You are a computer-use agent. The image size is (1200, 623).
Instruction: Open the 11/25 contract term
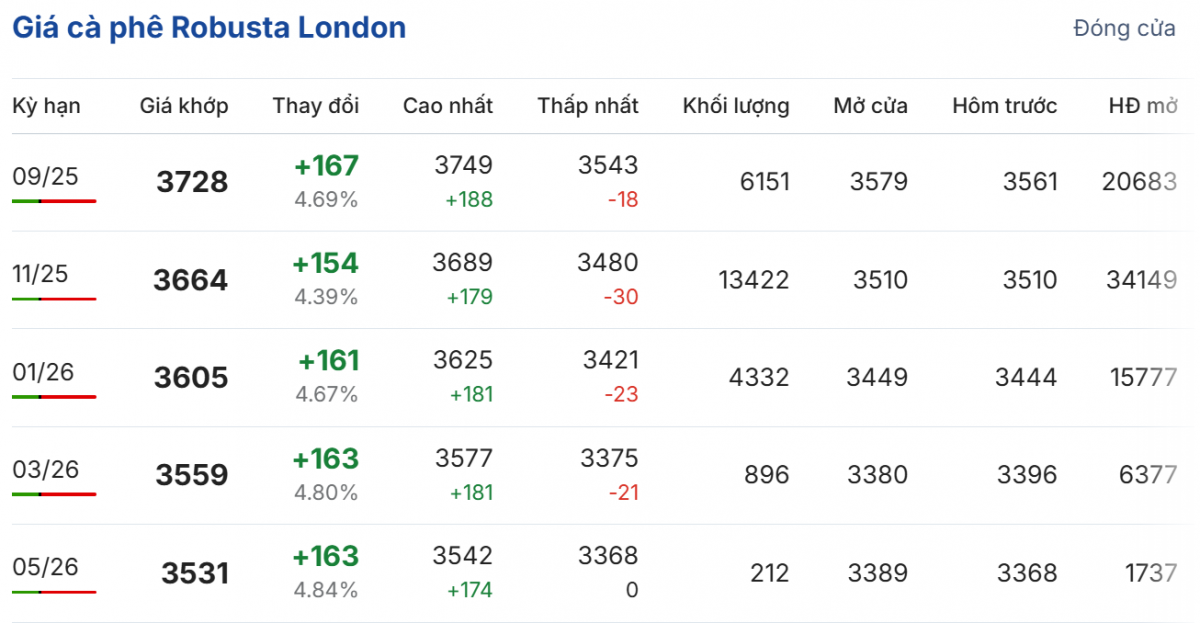pyautogui.click(x=40, y=274)
